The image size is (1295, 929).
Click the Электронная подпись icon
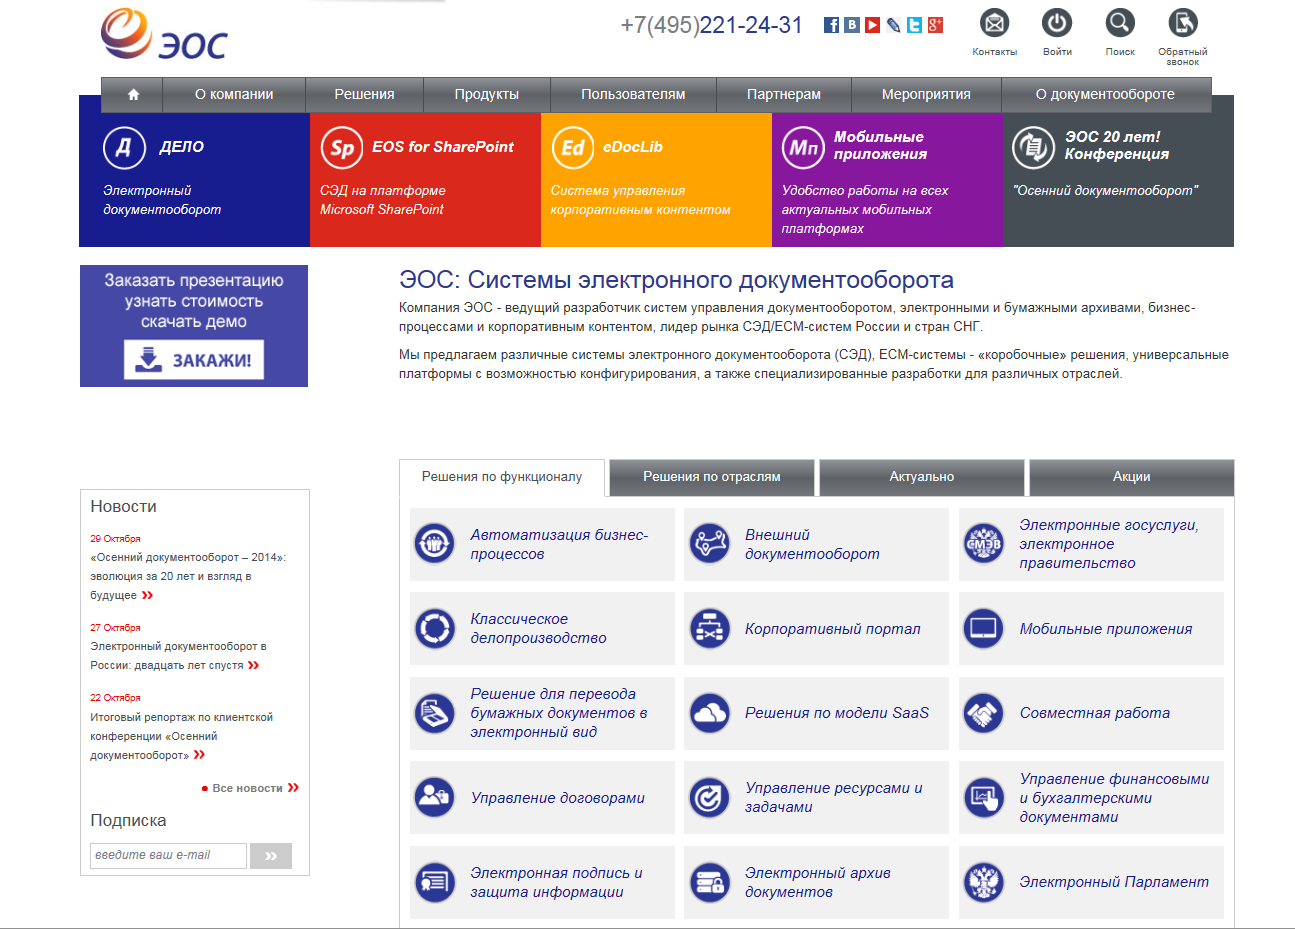coord(435,883)
